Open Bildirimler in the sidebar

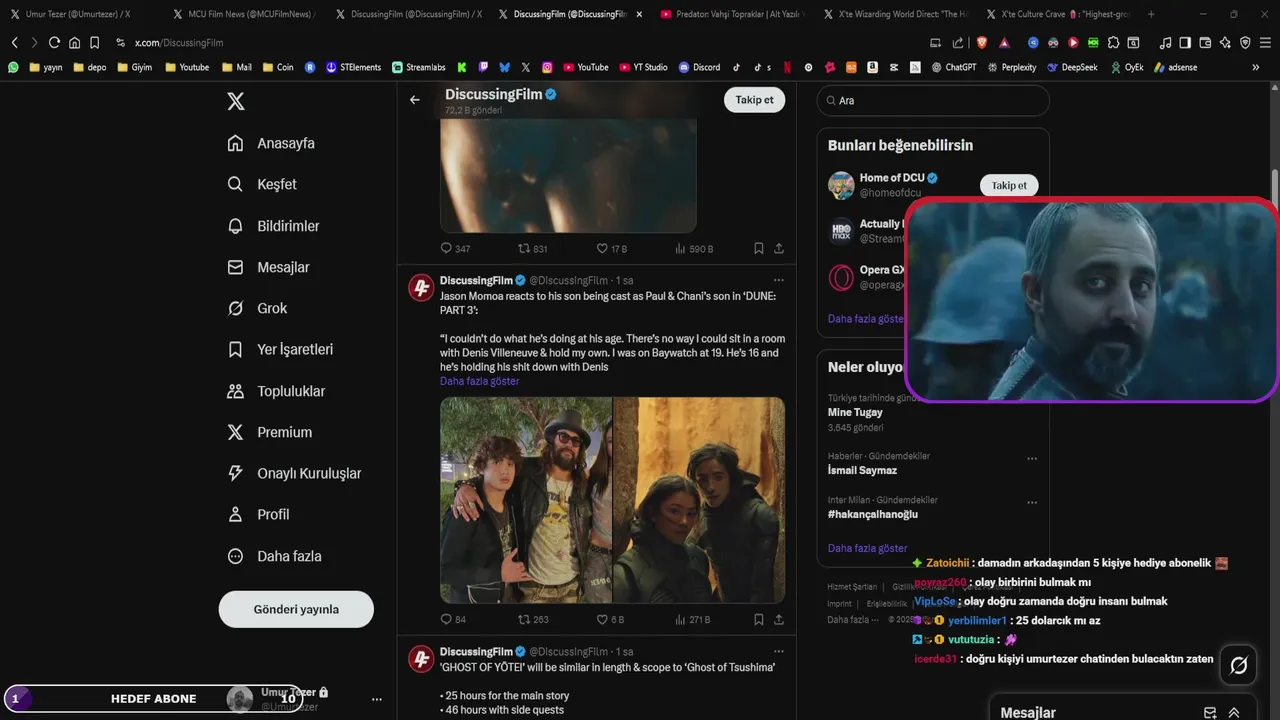point(273,226)
